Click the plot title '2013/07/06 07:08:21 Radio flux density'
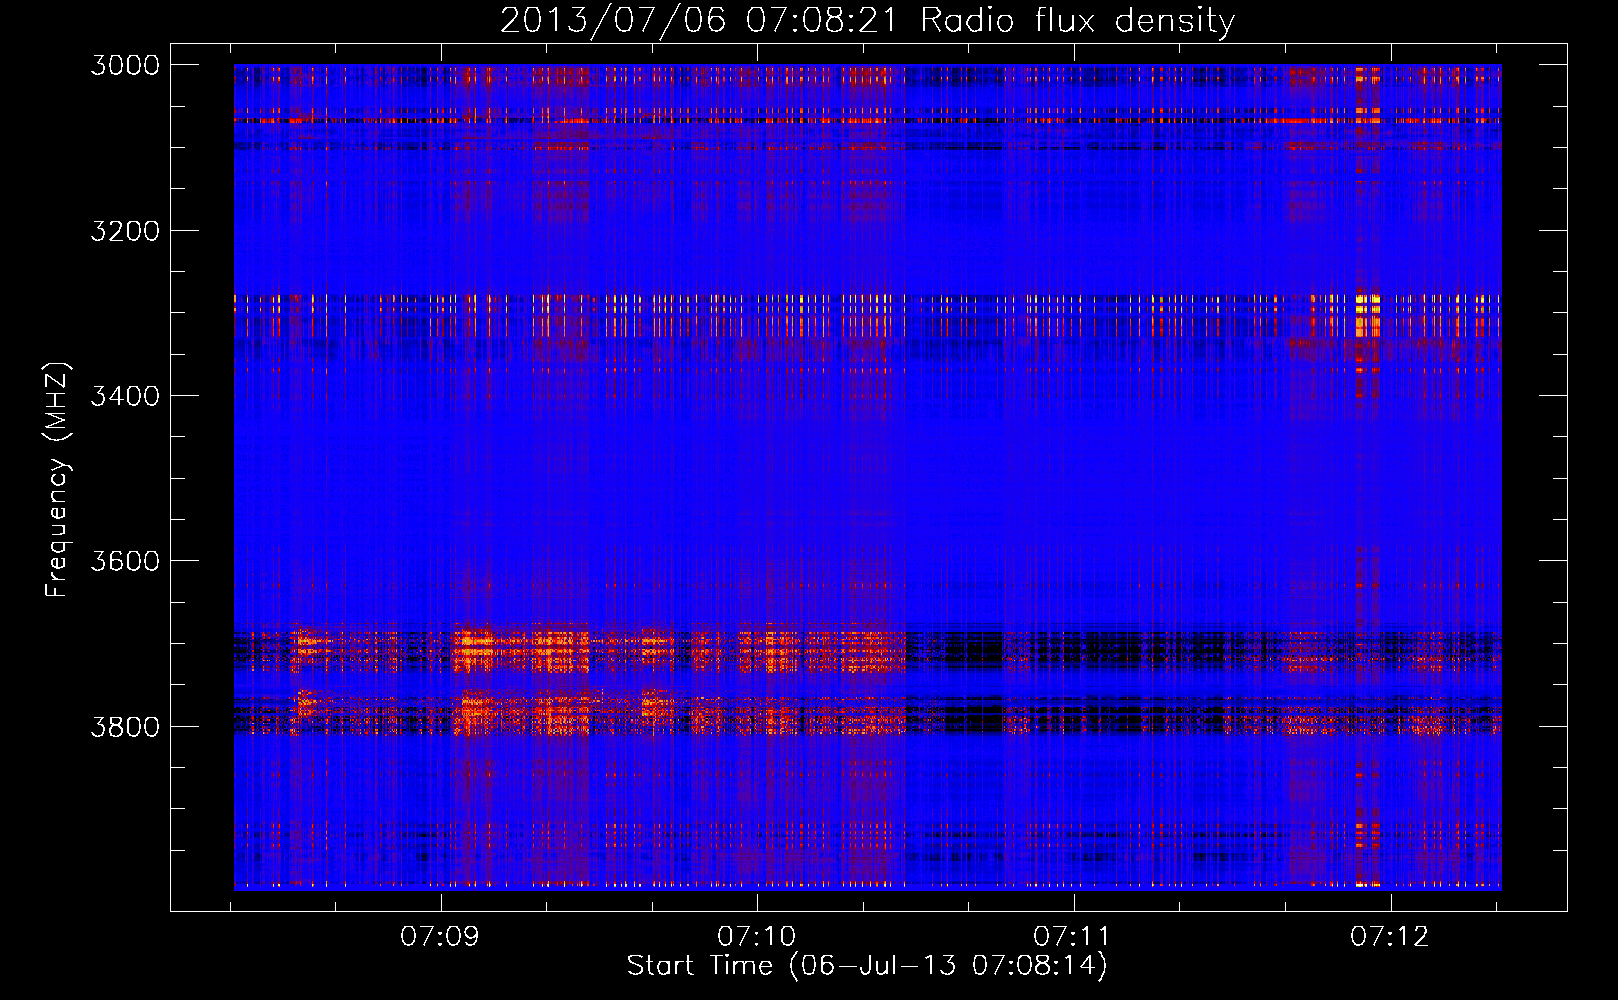This screenshot has height=1000, width=1618. tap(867, 21)
